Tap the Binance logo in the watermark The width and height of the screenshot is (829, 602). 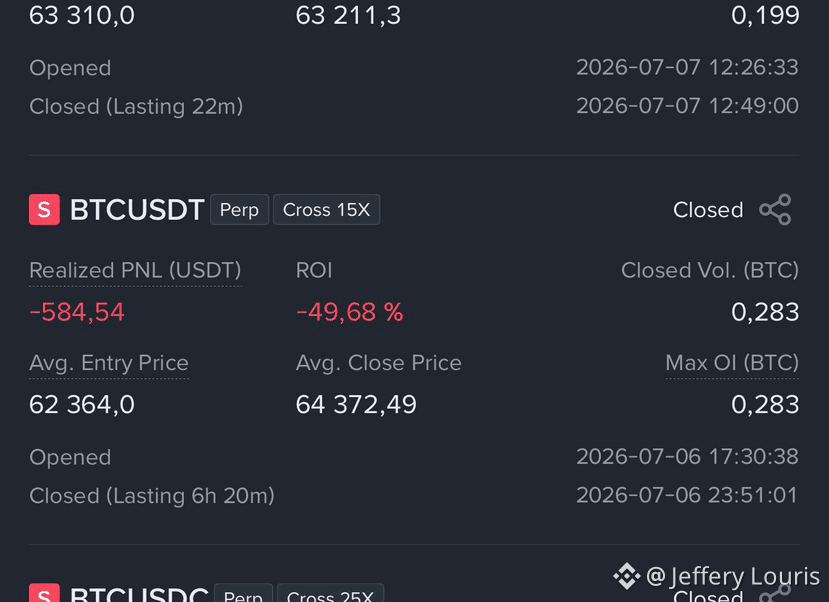tap(627, 576)
